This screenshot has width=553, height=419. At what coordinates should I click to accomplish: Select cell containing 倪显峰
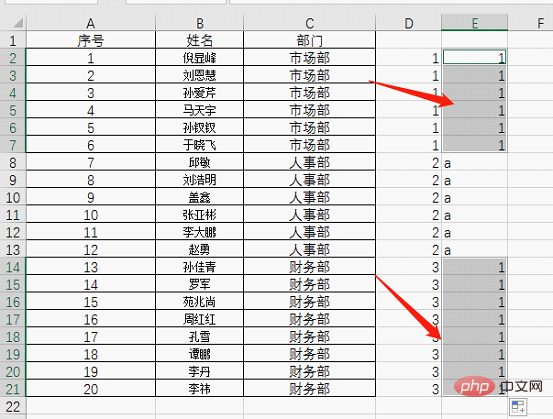[x=199, y=57]
